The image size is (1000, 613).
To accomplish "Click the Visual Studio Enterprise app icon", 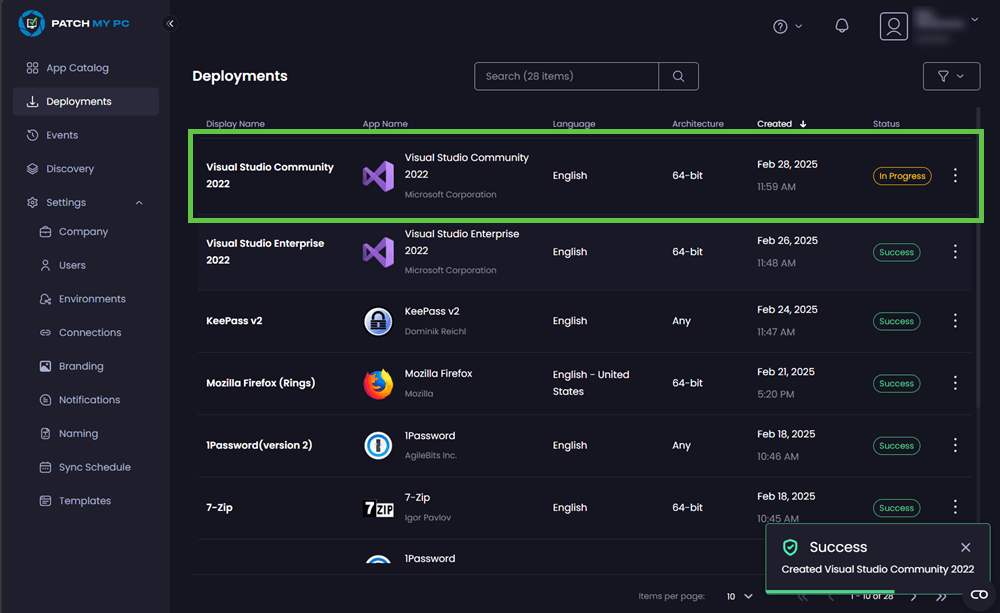I will click(378, 253).
